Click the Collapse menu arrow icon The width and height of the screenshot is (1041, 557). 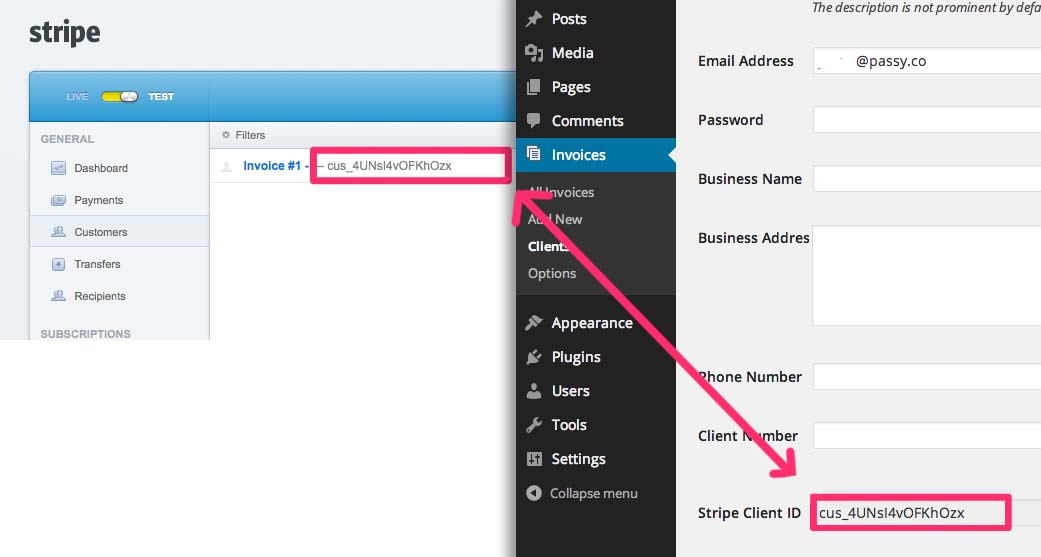(x=534, y=493)
